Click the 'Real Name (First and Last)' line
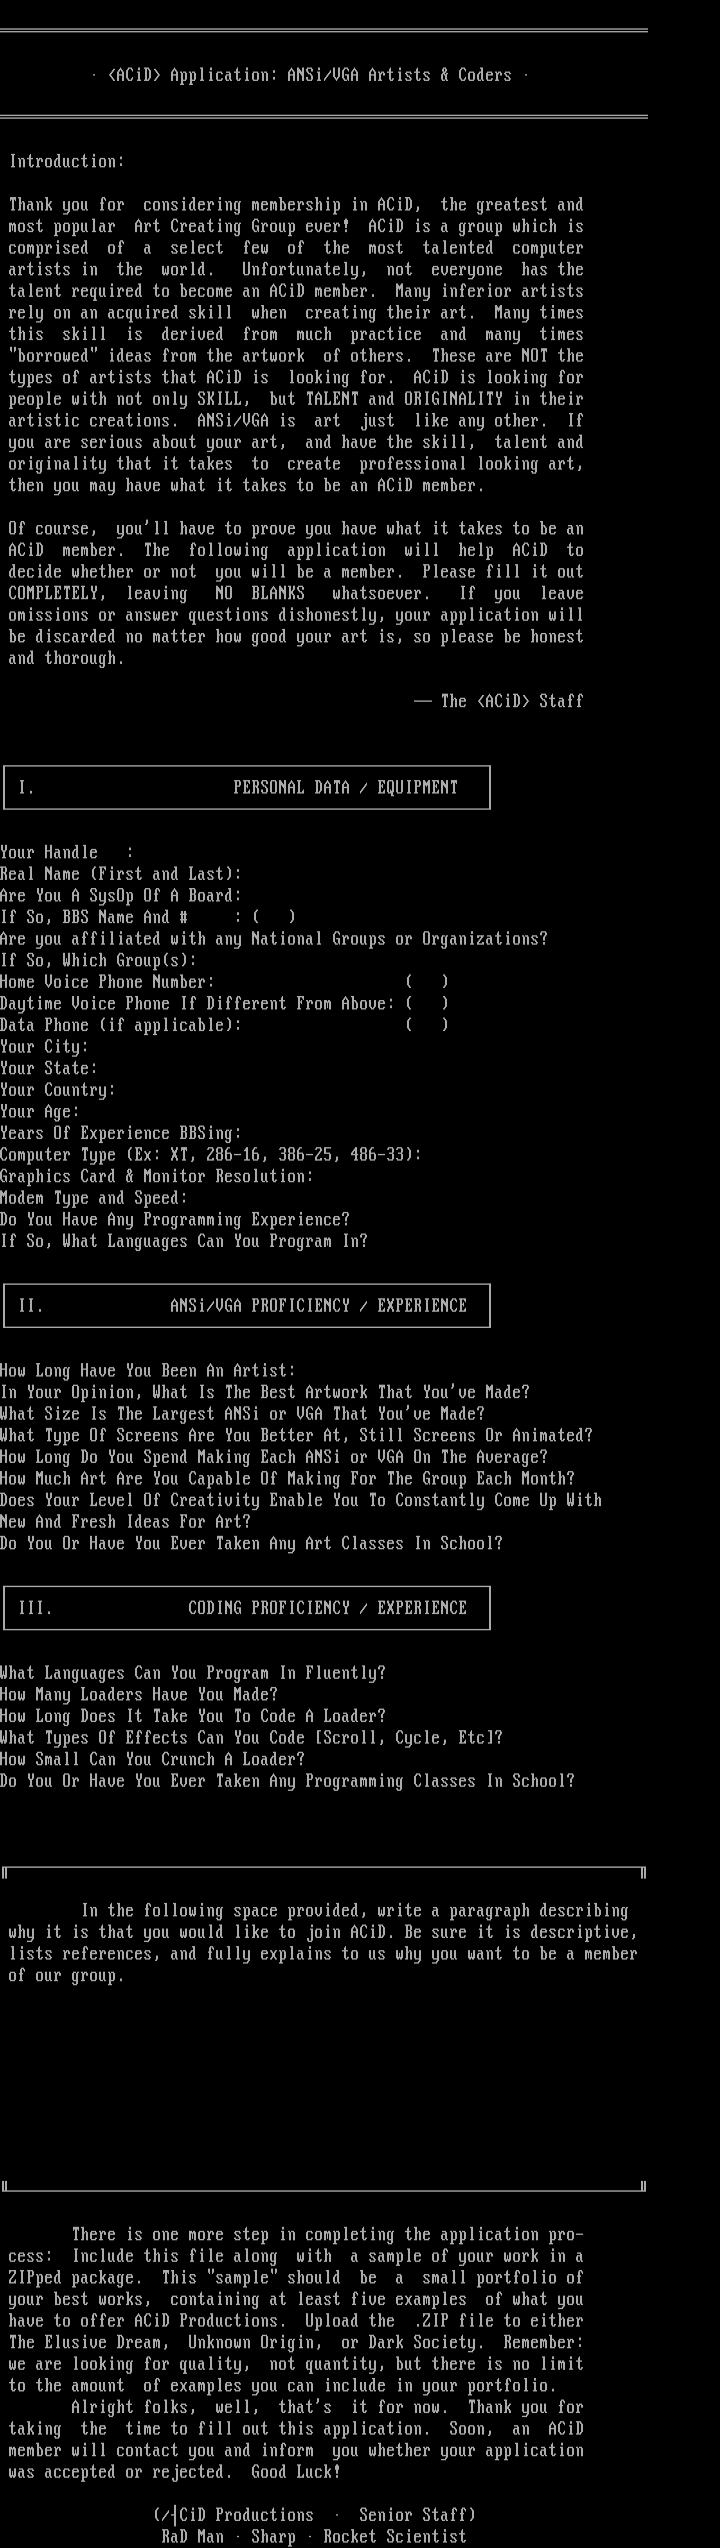Screen dimensions: 720x2548 point(121,874)
